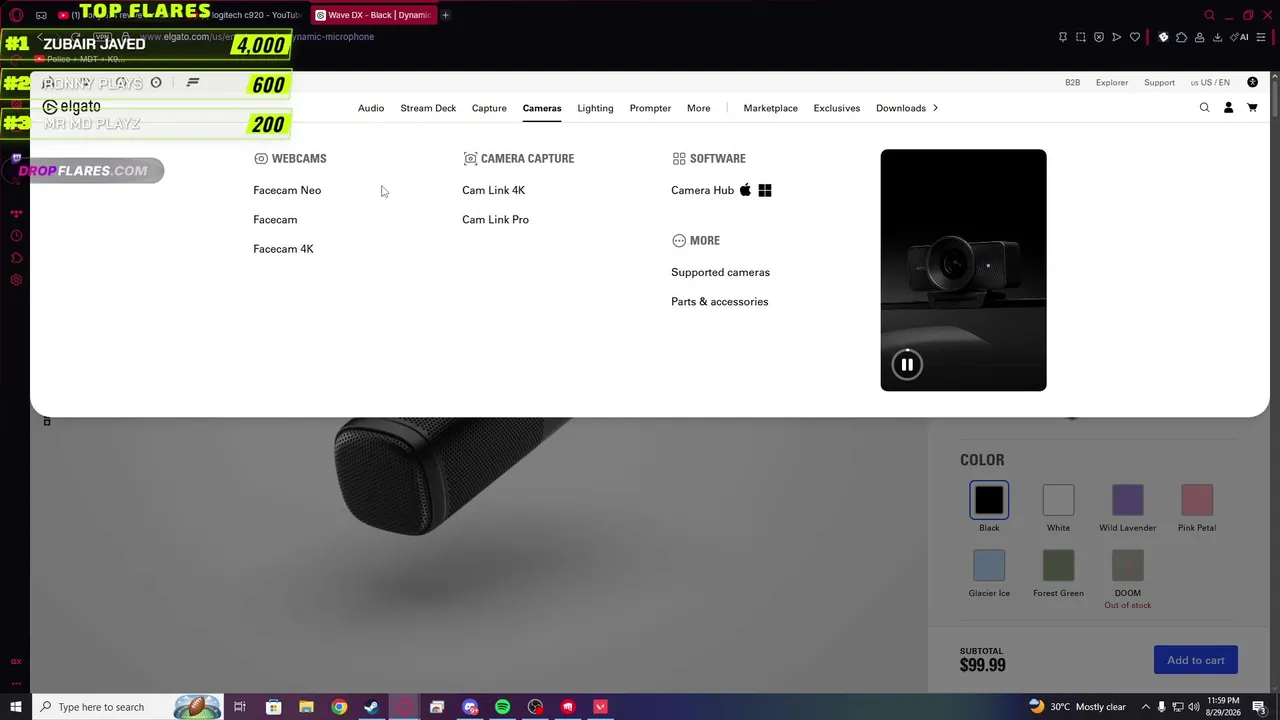Open the browser downloads icon
Image resolution: width=1280 pixels, height=720 pixels.
point(1217,37)
